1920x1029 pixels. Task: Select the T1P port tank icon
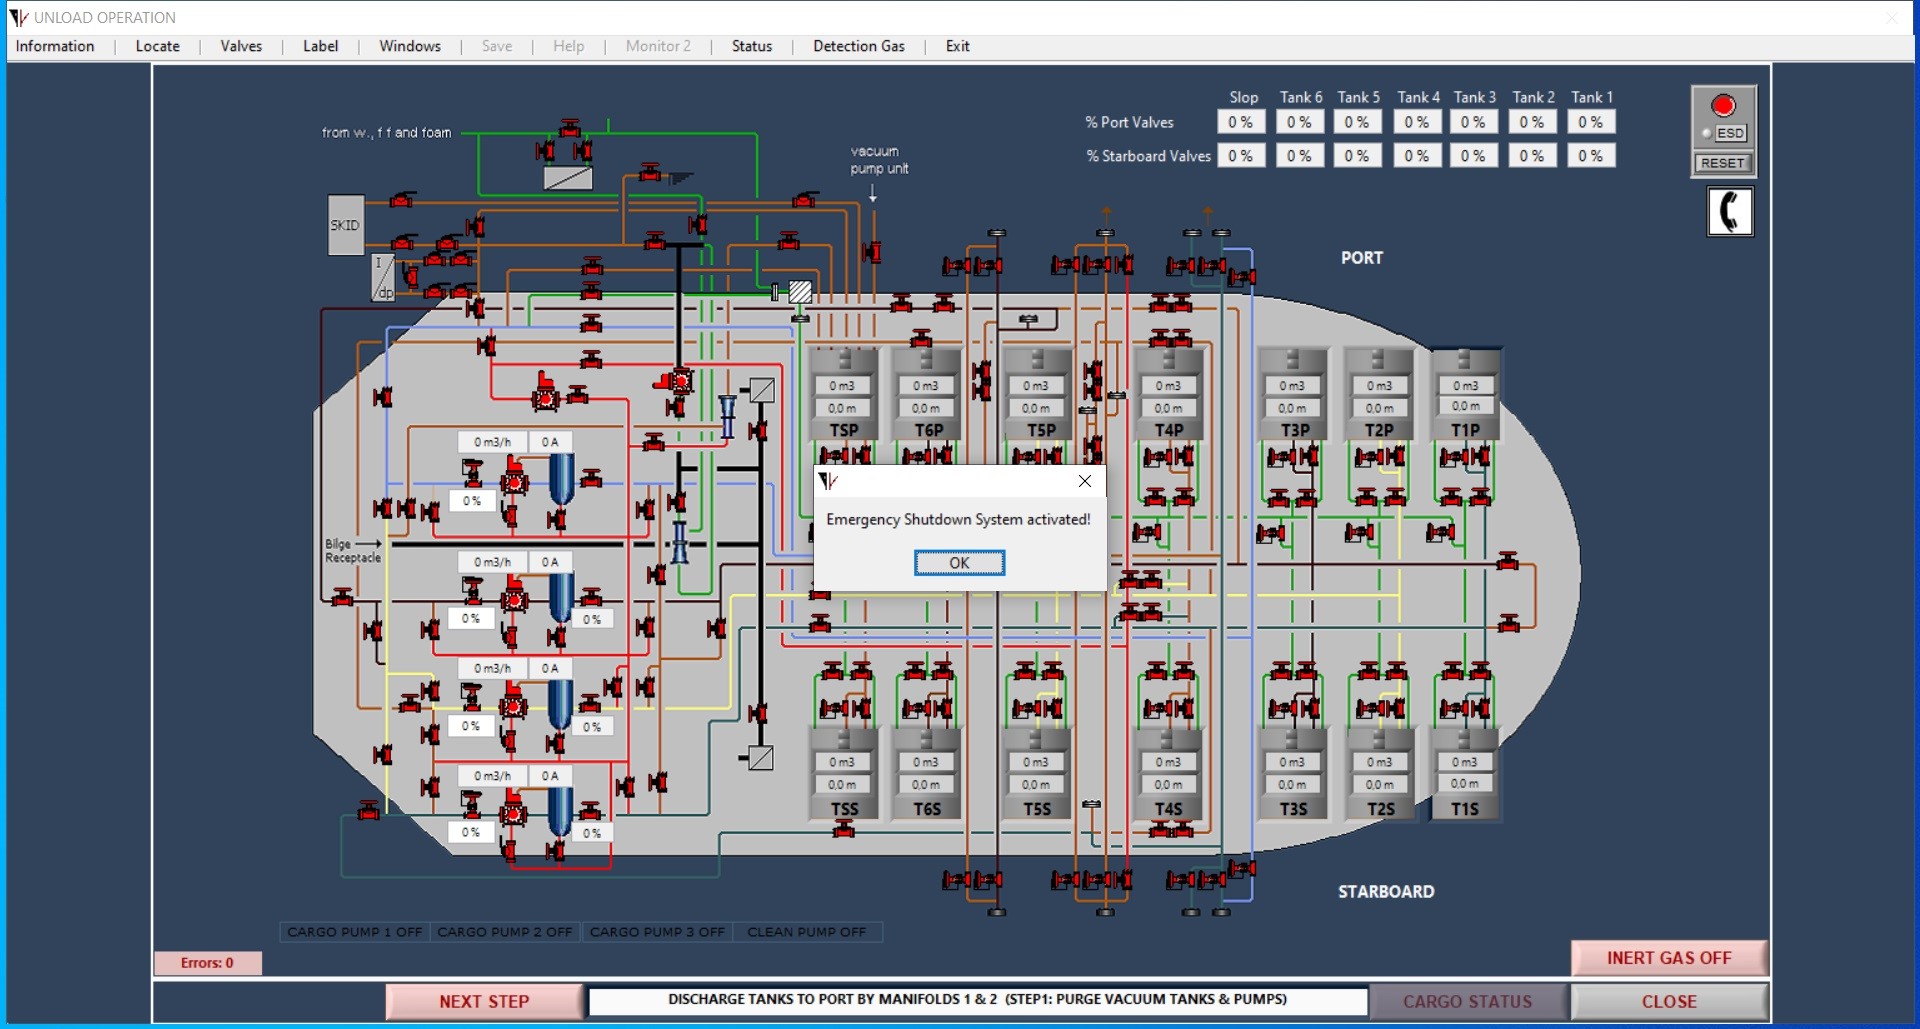click(x=1464, y=395)
